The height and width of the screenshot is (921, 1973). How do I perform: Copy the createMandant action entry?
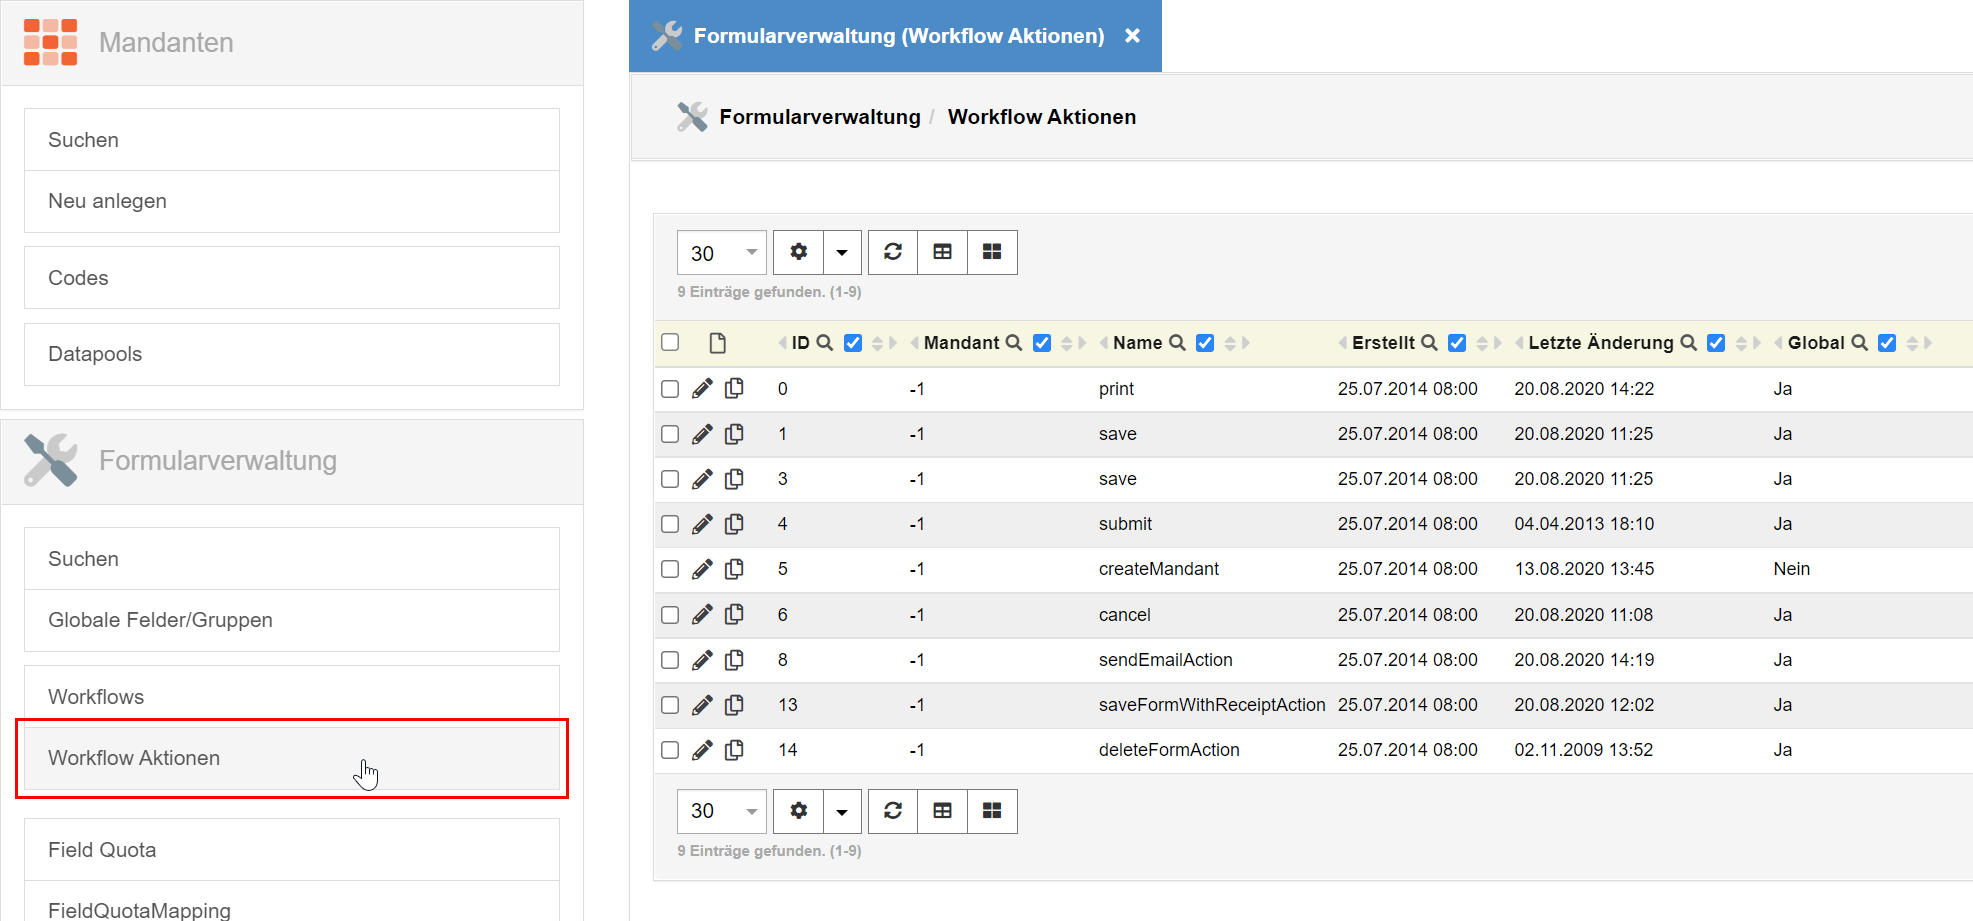pos(734,569)
